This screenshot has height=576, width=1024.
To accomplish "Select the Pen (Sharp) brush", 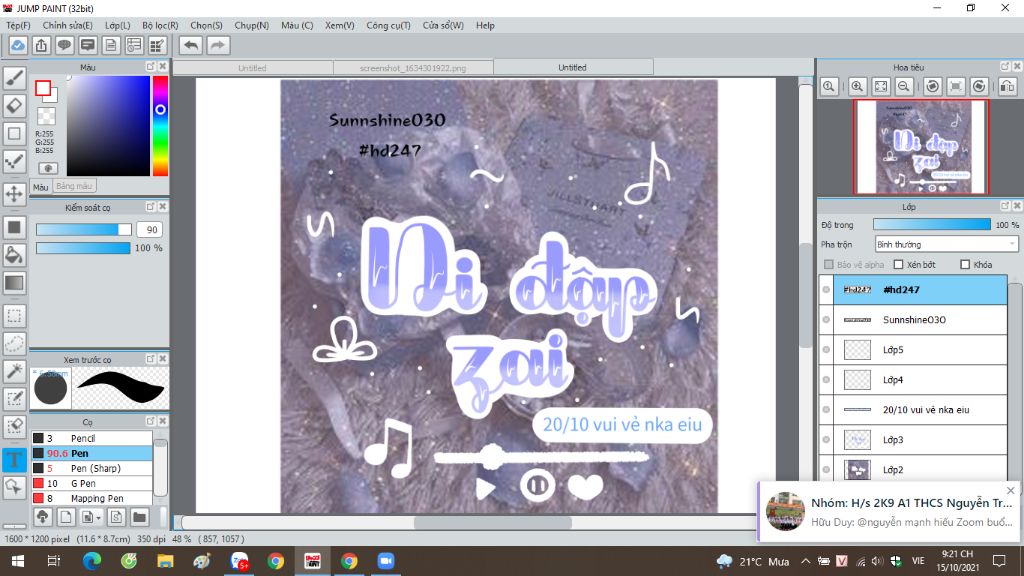I will click(x=91, y=468).
